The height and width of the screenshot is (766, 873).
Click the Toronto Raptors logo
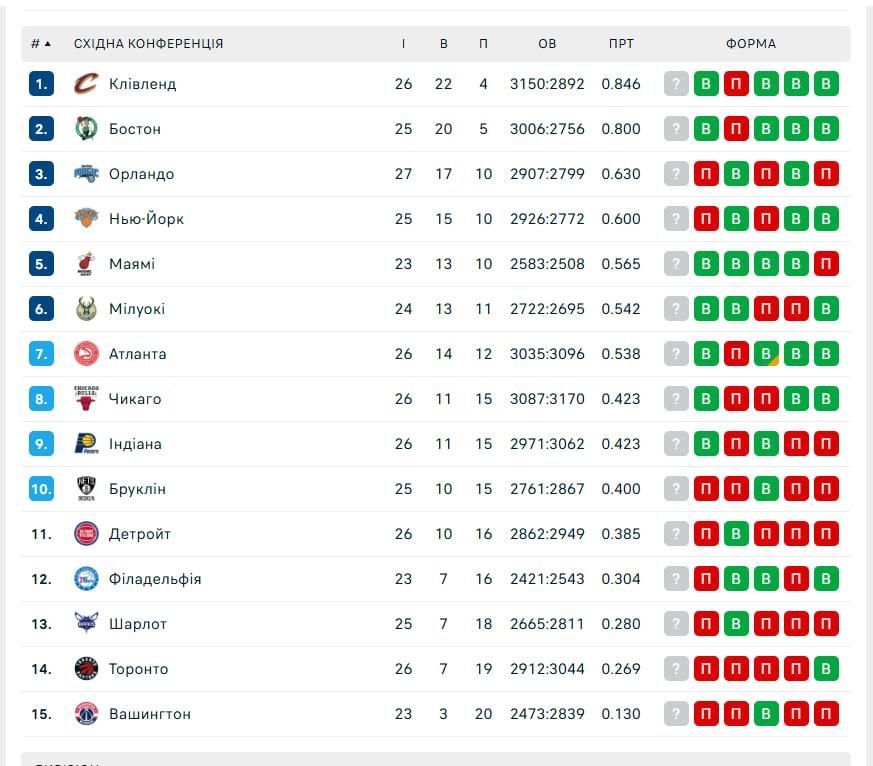86,669
